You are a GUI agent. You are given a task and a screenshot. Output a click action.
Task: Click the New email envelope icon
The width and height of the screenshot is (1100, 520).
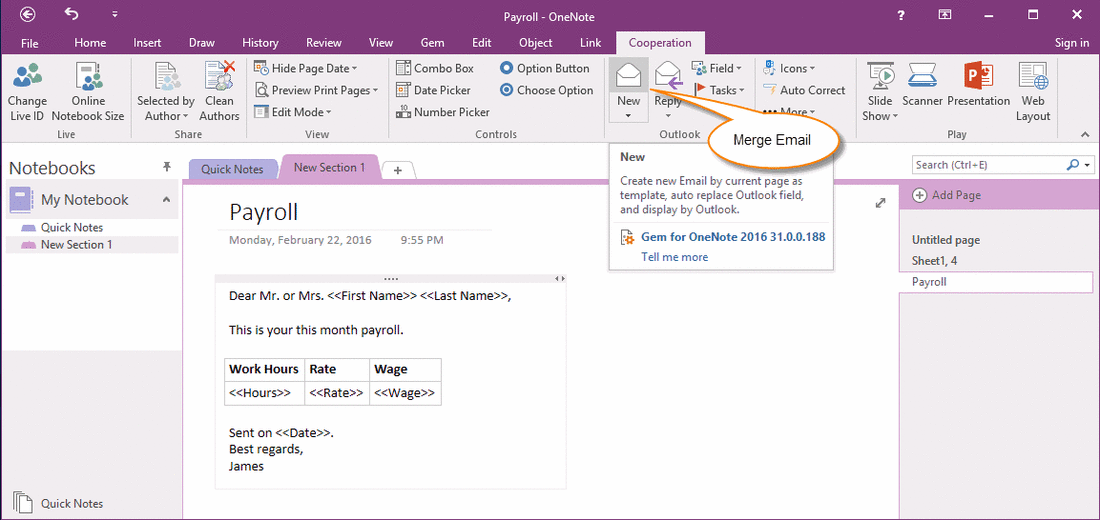tap(629, 75)
